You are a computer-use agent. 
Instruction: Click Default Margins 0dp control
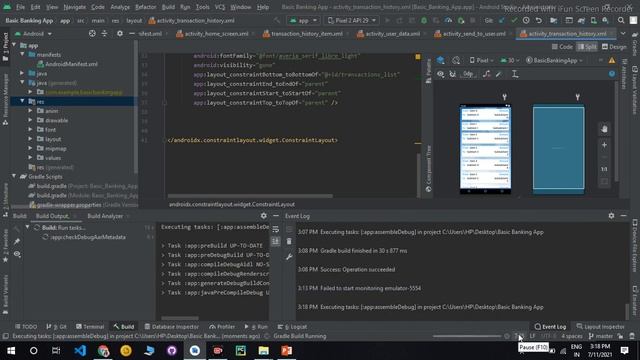point(468,74)
